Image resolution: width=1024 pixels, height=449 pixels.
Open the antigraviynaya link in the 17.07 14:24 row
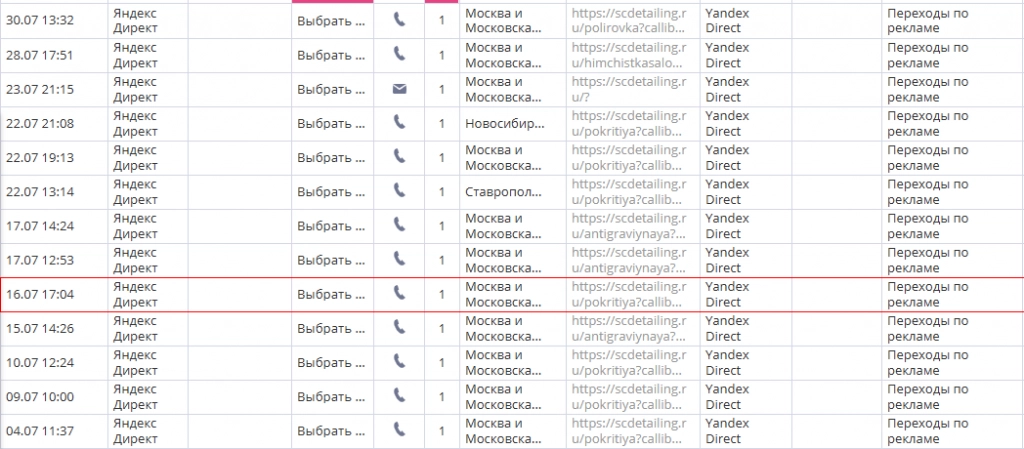point(630,226)
